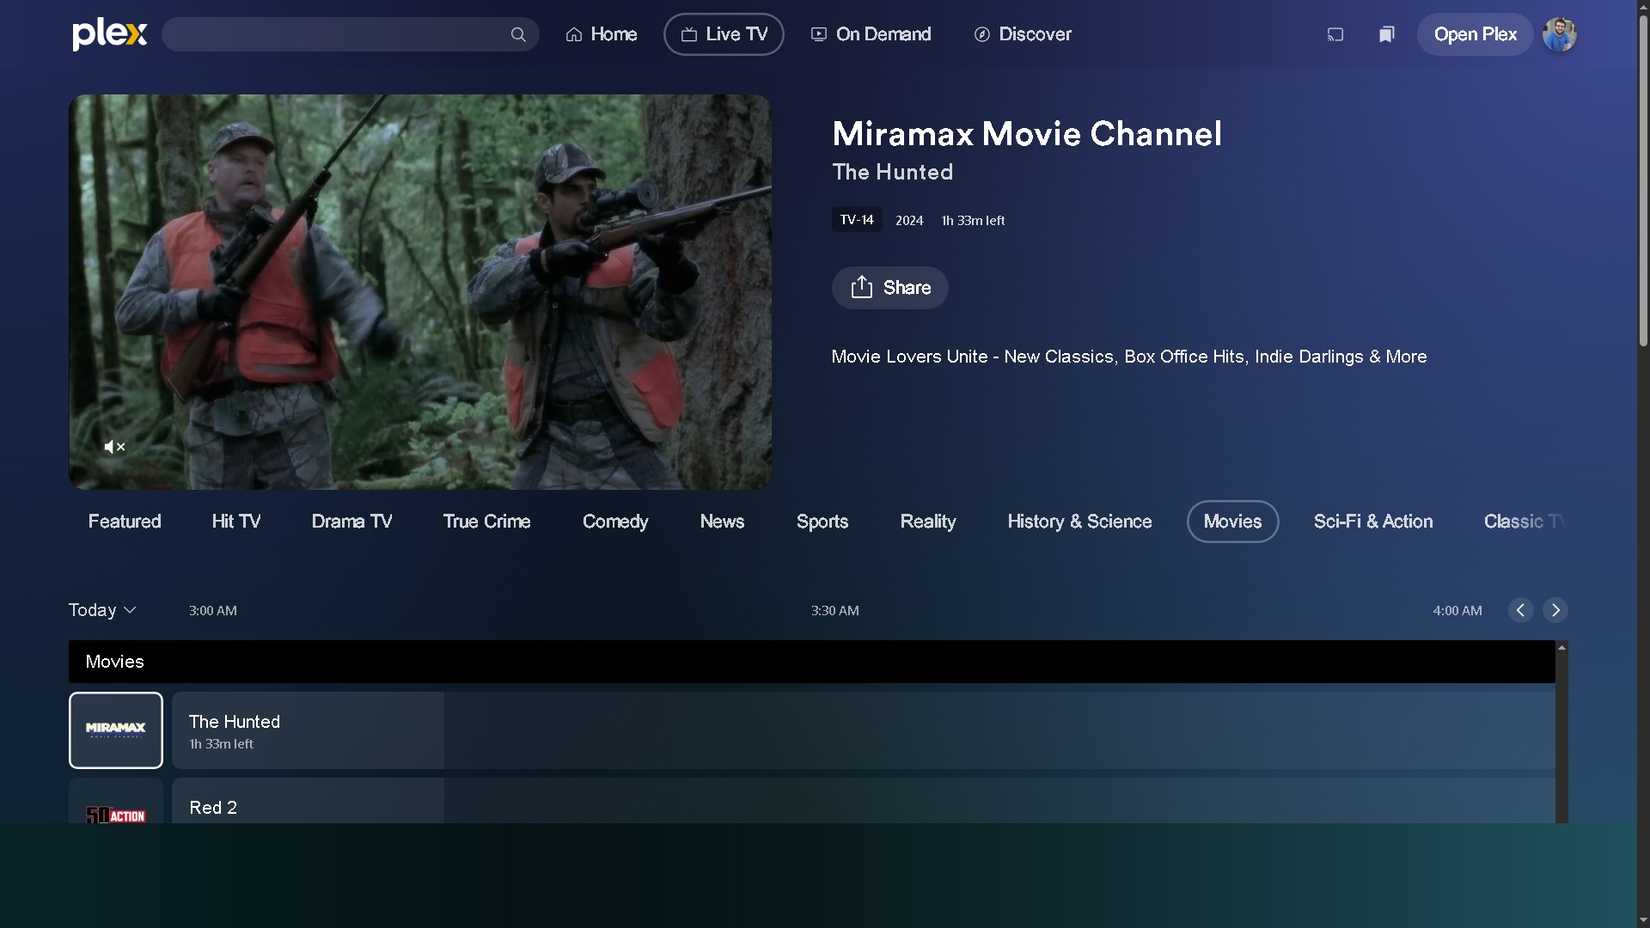Switch to Drama TV category

(x=352, y=522)
